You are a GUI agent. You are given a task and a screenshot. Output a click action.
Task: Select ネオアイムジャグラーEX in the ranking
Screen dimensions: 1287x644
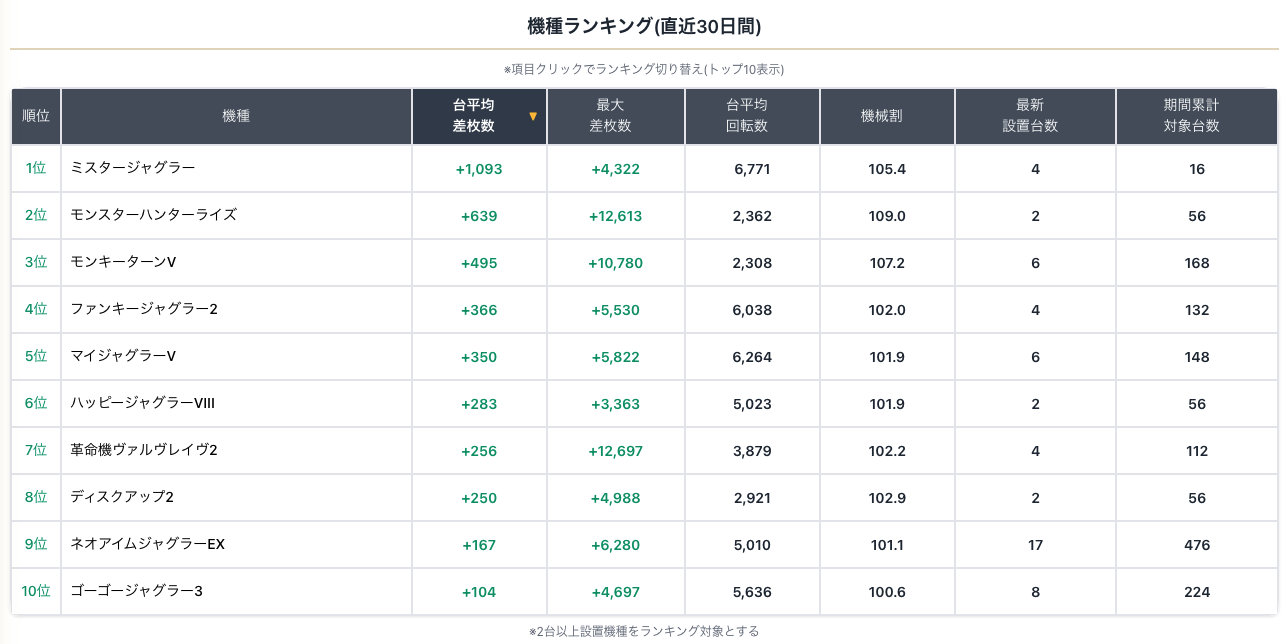point(148,544)
